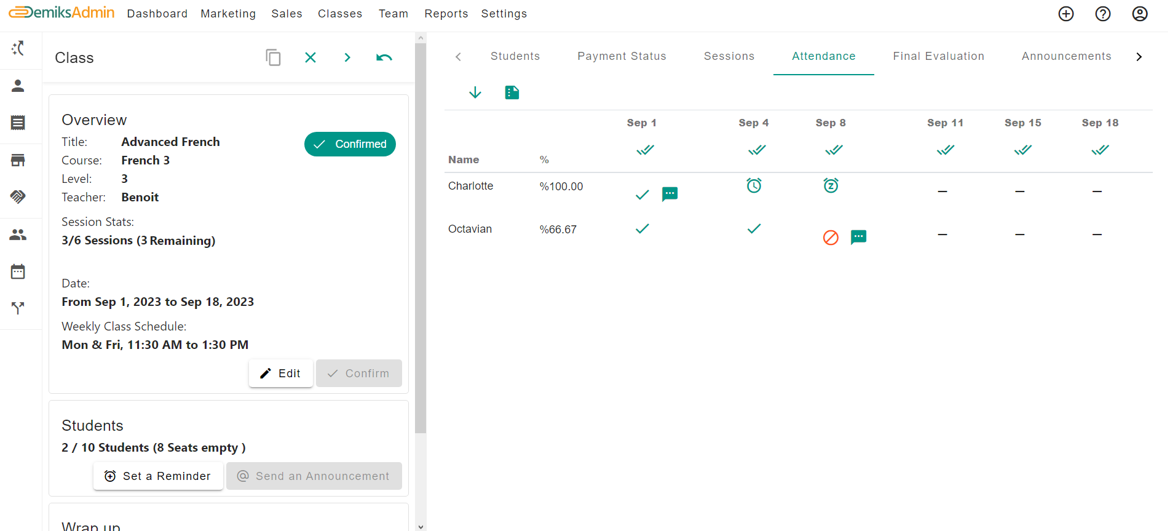Click the DemiksAdmin logo
Viewport: 1168px width, 531px height.
(x=61, y=13)
